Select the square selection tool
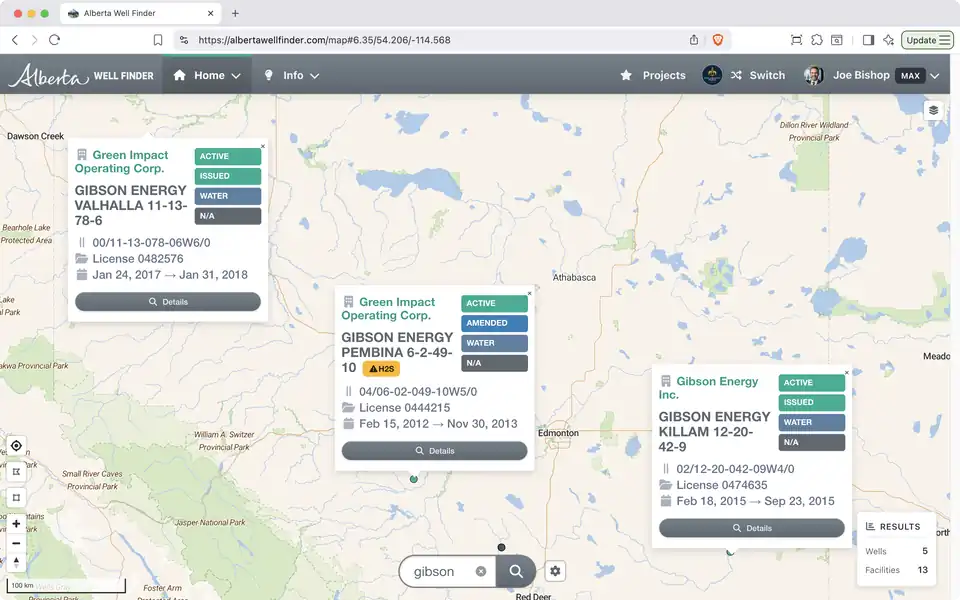The width and height of the screenshot is (960, 600). pos(17,498)
